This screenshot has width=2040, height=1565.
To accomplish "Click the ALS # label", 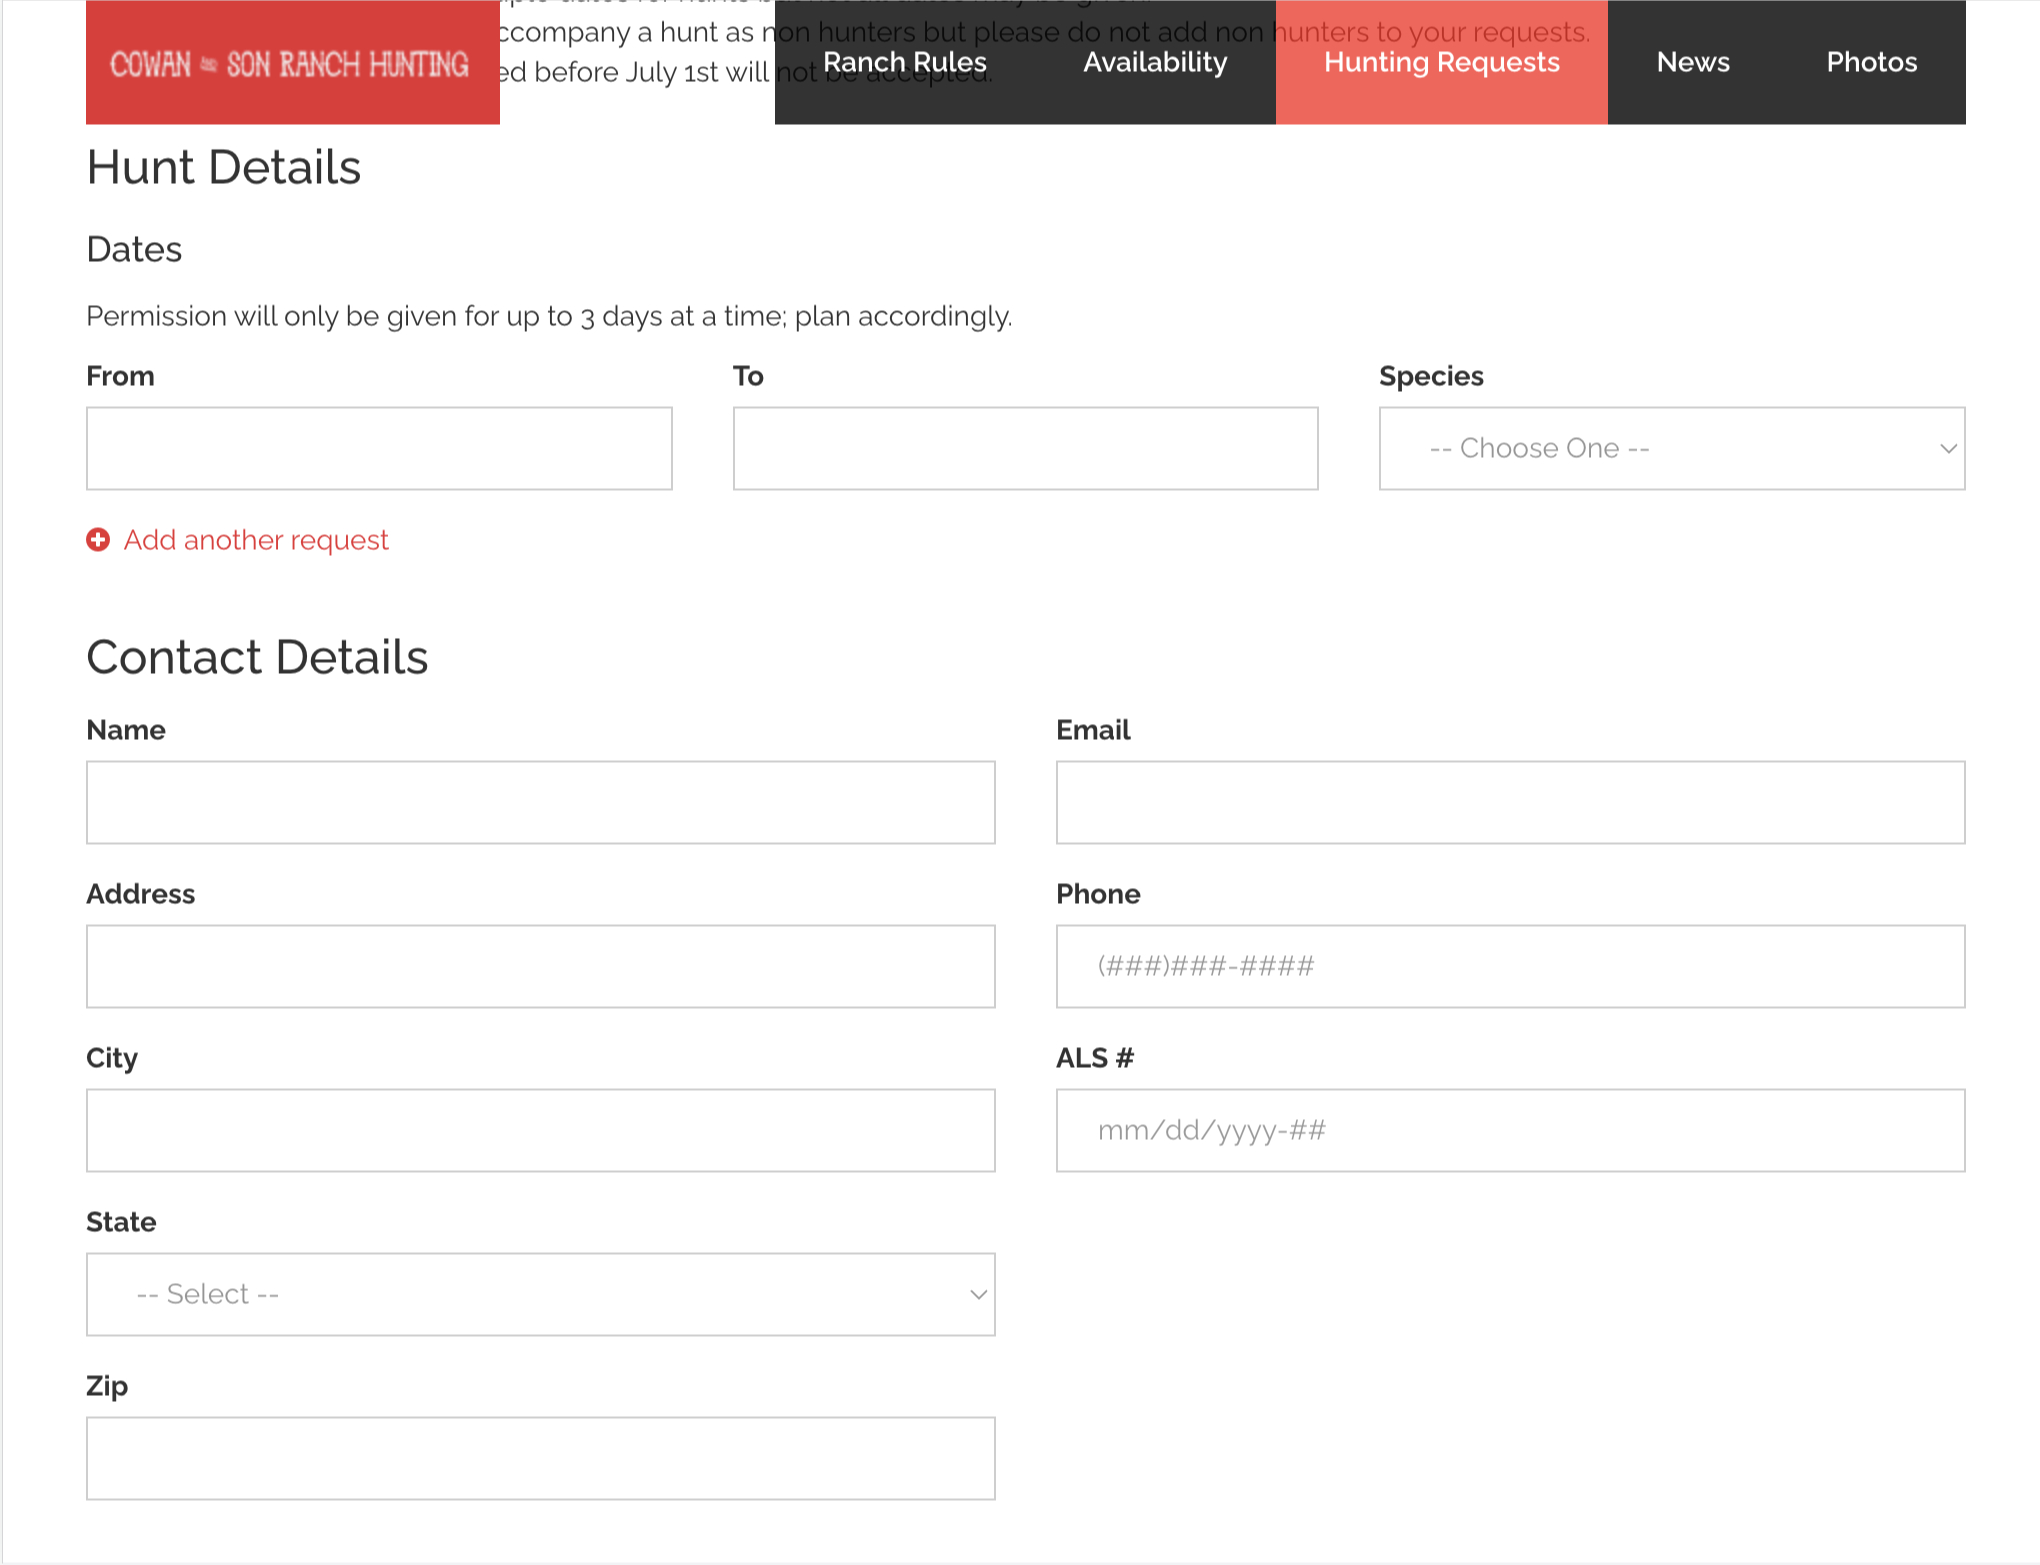I will [x=1095, y=1058].
